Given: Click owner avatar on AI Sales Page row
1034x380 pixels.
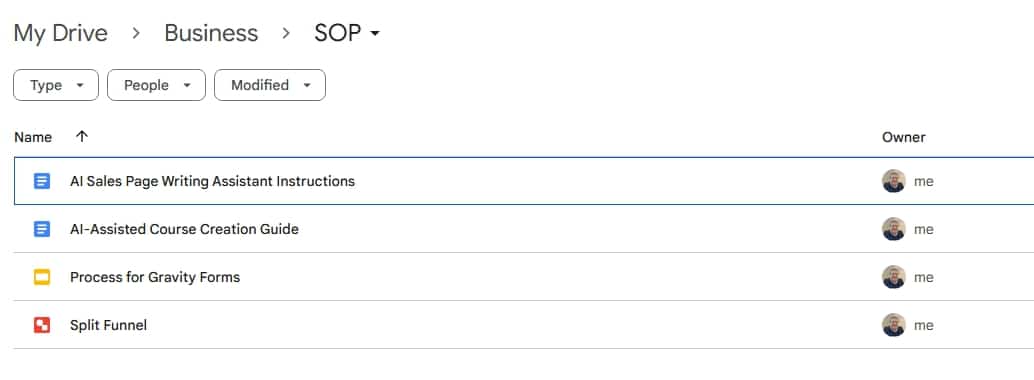Looking at the screenshot, I should click(x=894, y=181).
